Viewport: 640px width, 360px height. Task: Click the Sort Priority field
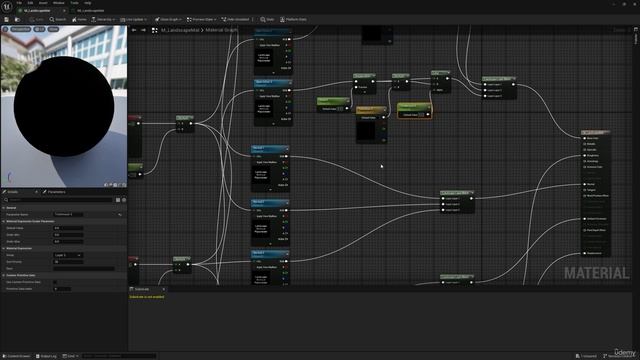[69, 262]
